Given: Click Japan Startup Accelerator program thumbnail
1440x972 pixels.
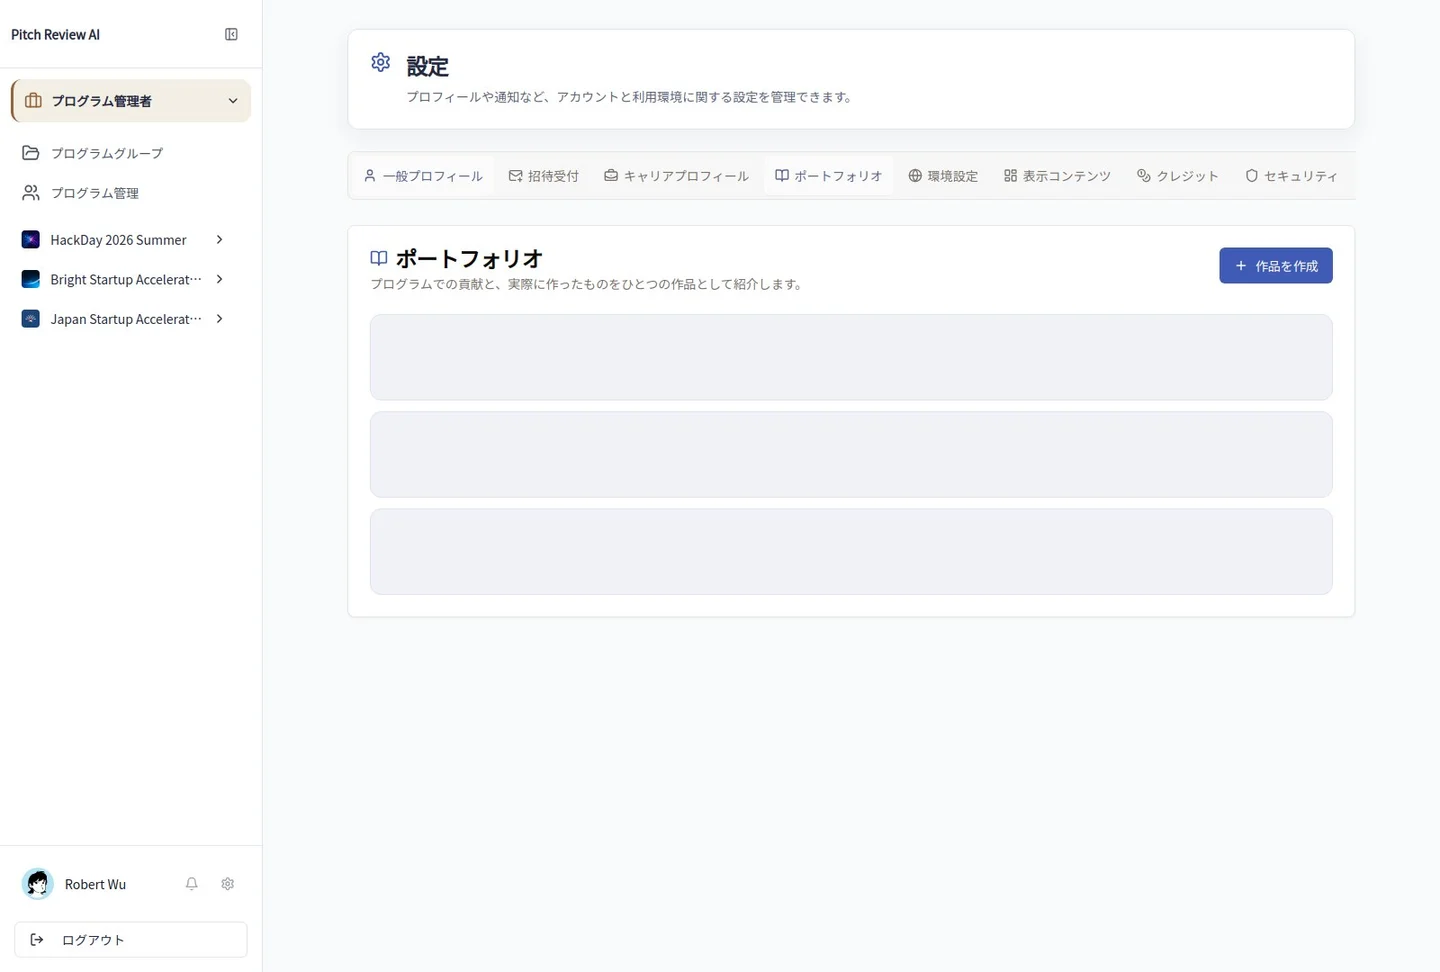Looking at the screenshot, I should coord(31,319).
